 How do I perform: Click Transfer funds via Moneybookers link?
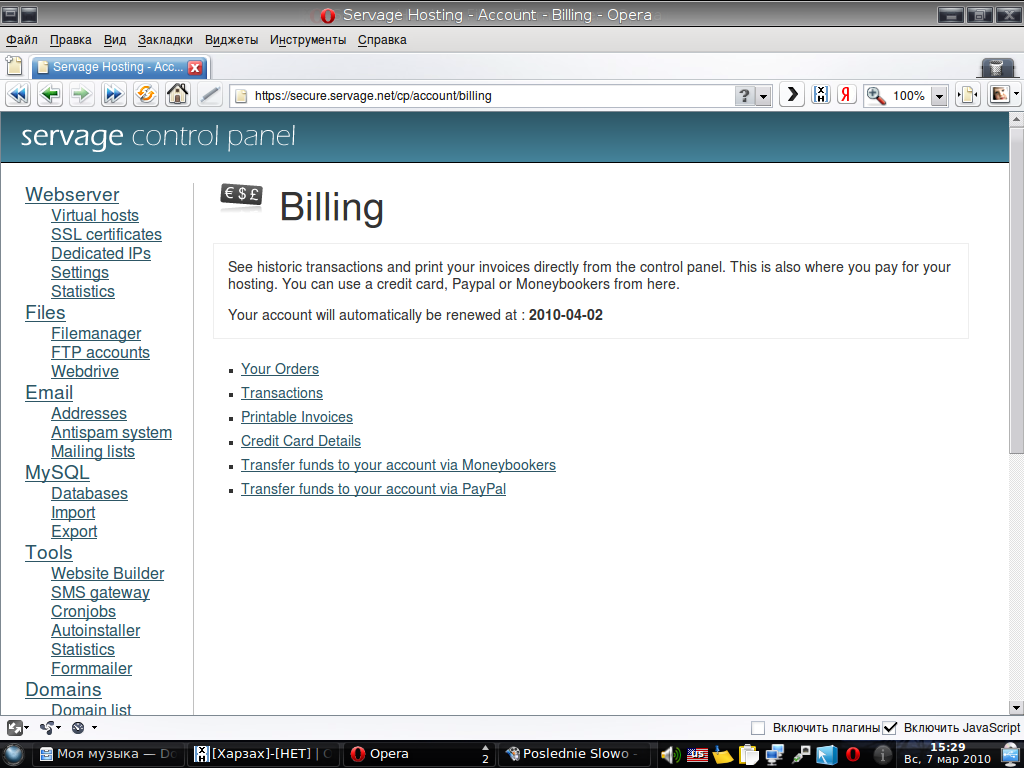(398, 465)
